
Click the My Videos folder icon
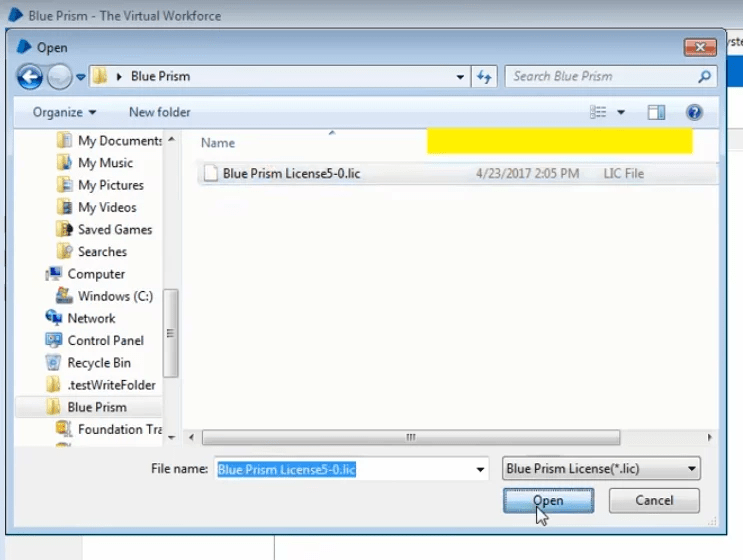(x=64, y=207)
